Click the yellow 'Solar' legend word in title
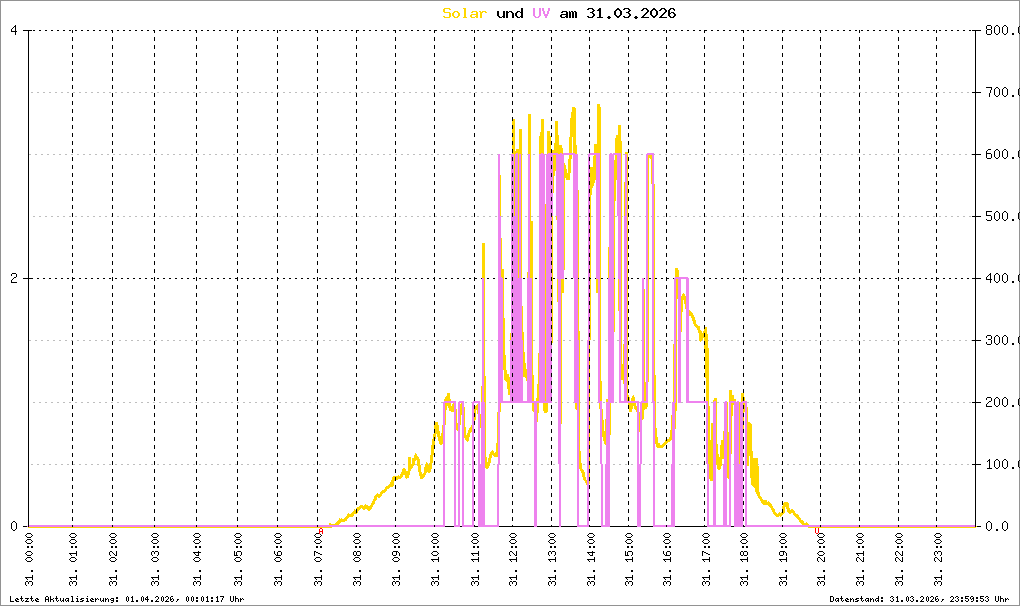The image size is (1020, 606). pos(464,13)
